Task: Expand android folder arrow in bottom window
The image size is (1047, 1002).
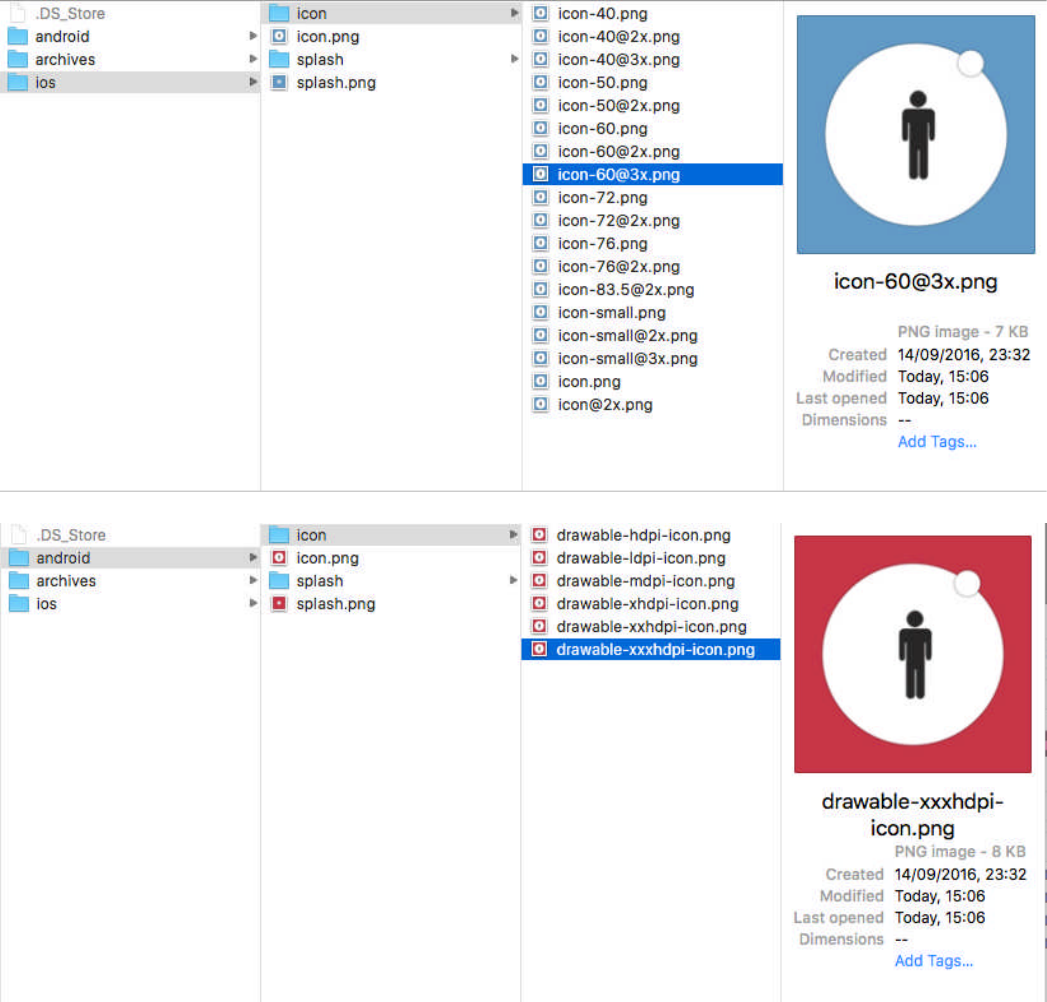Action: click(252, 557)
